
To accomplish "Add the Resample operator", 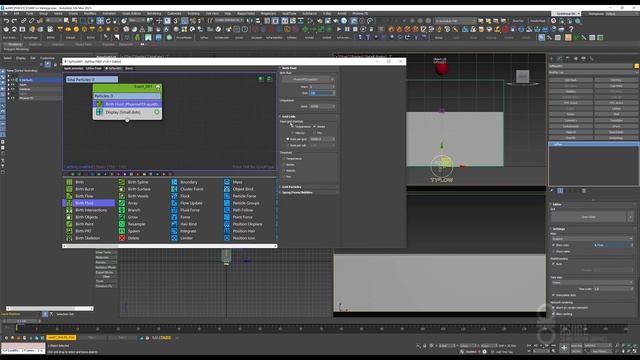I will click(x=136, y=224).
